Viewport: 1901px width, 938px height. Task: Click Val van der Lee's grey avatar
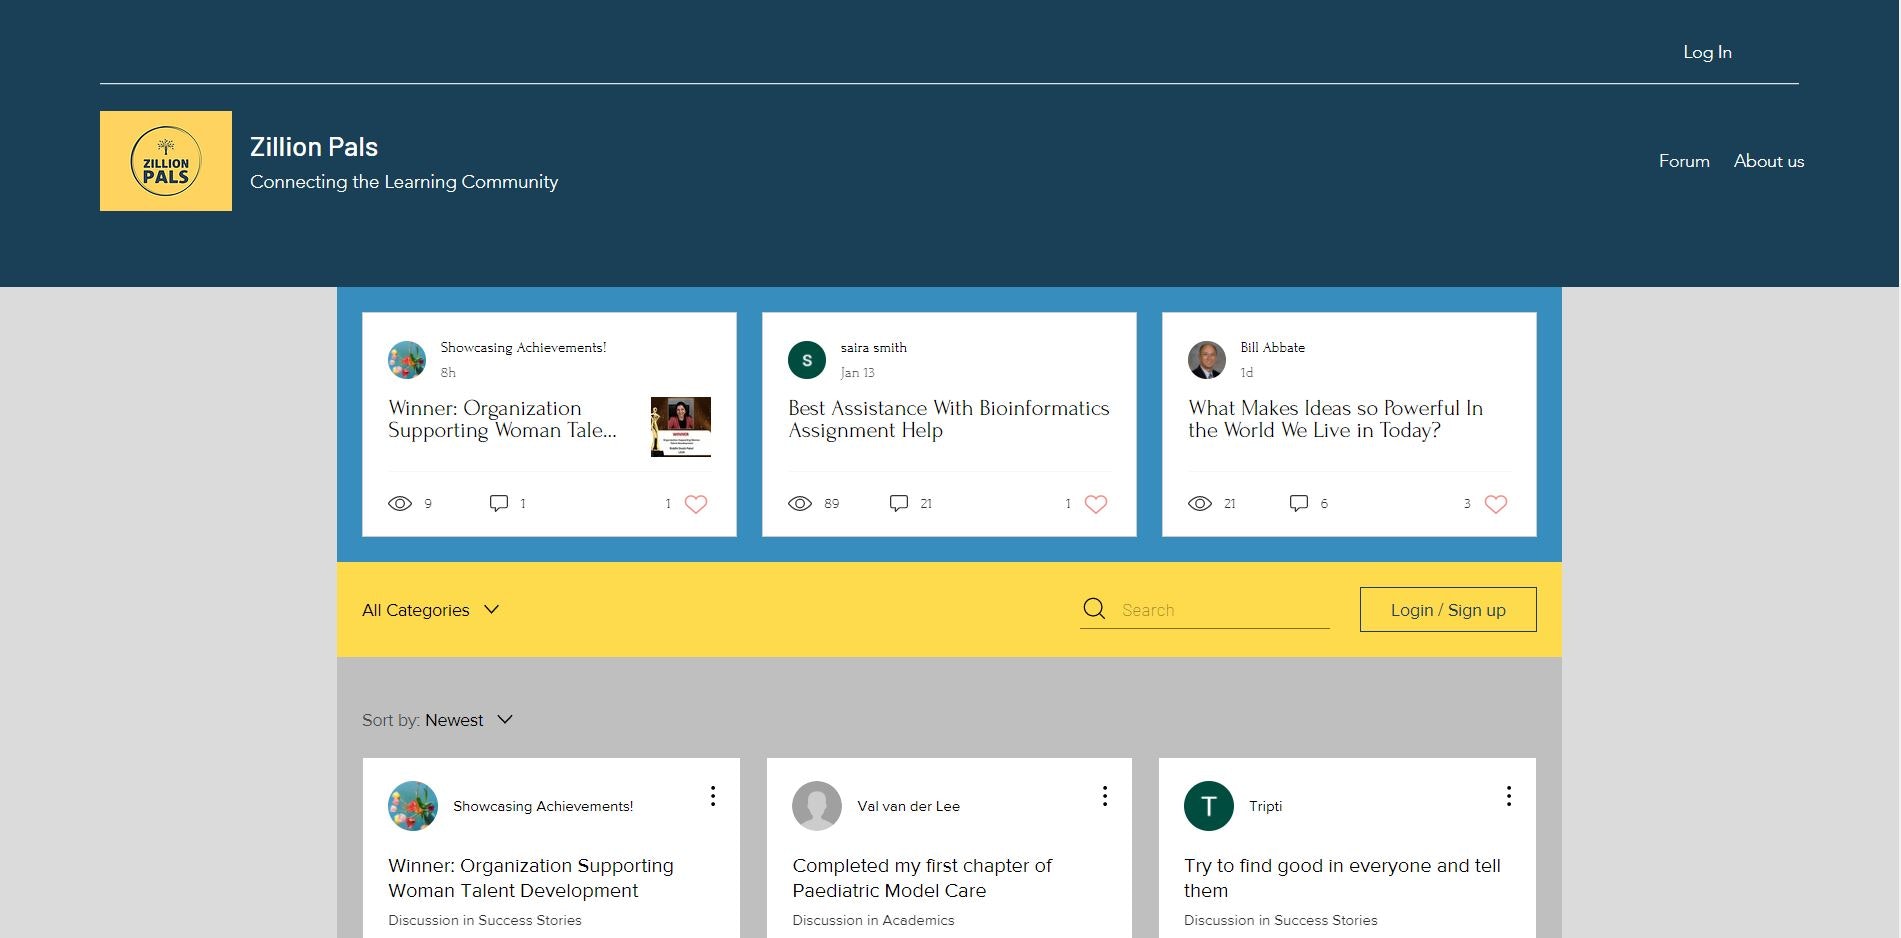[x=817, y=806]
